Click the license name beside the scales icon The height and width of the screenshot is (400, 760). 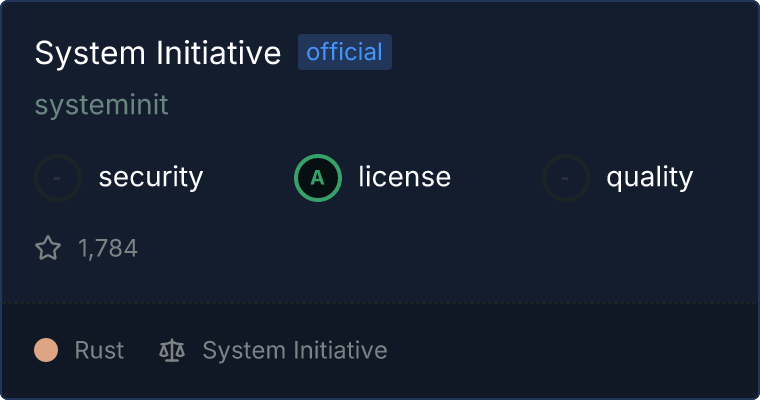pos(294,350)
